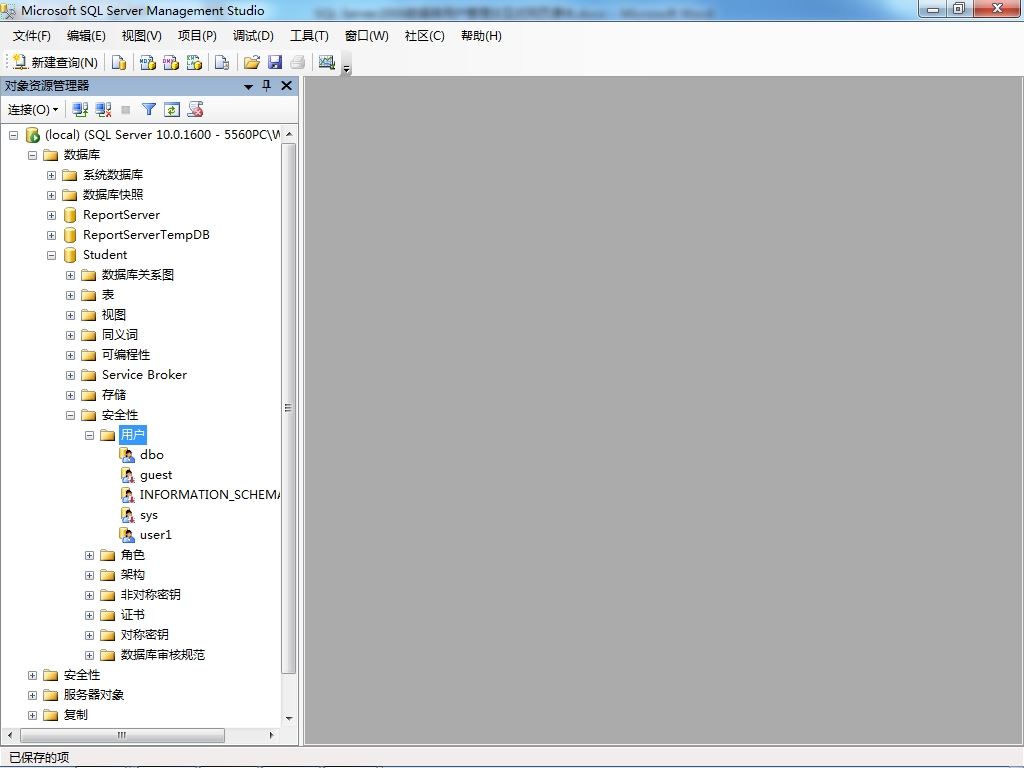Select the 同义词 folder

[120, 335]
